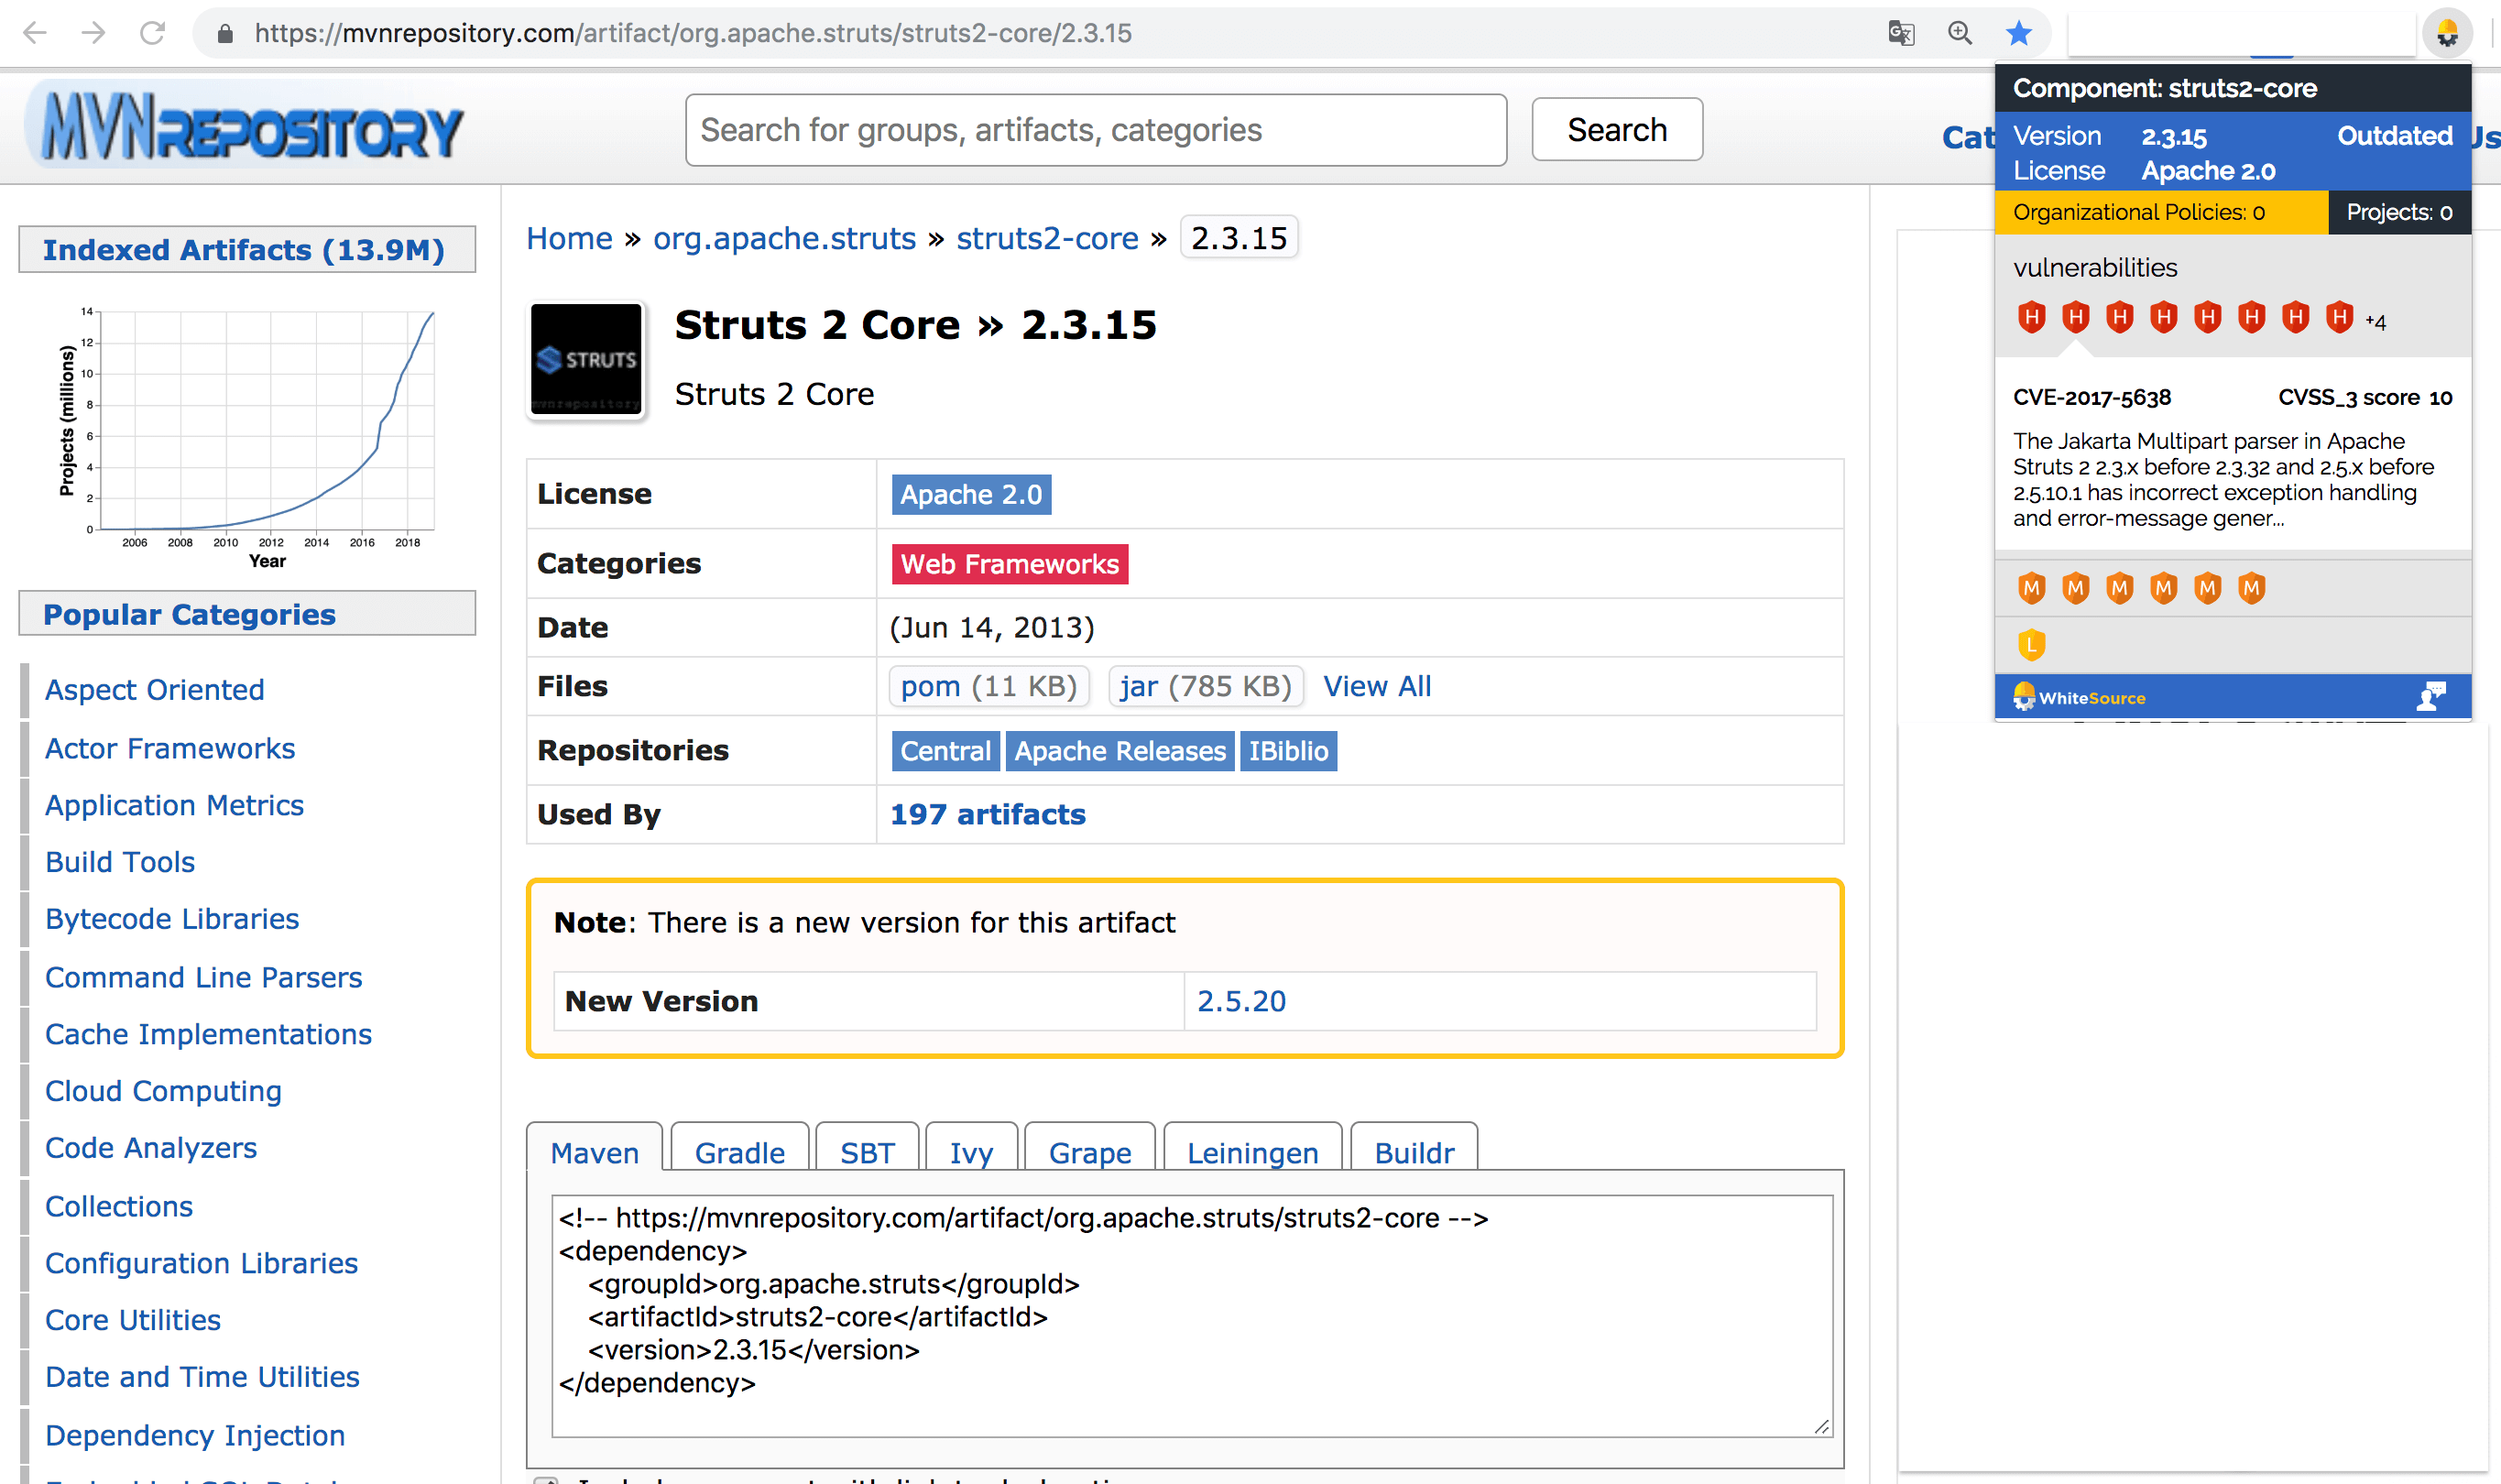Click the Struts project logo thumbnail
The image size is (2501, 1484).
586,360
